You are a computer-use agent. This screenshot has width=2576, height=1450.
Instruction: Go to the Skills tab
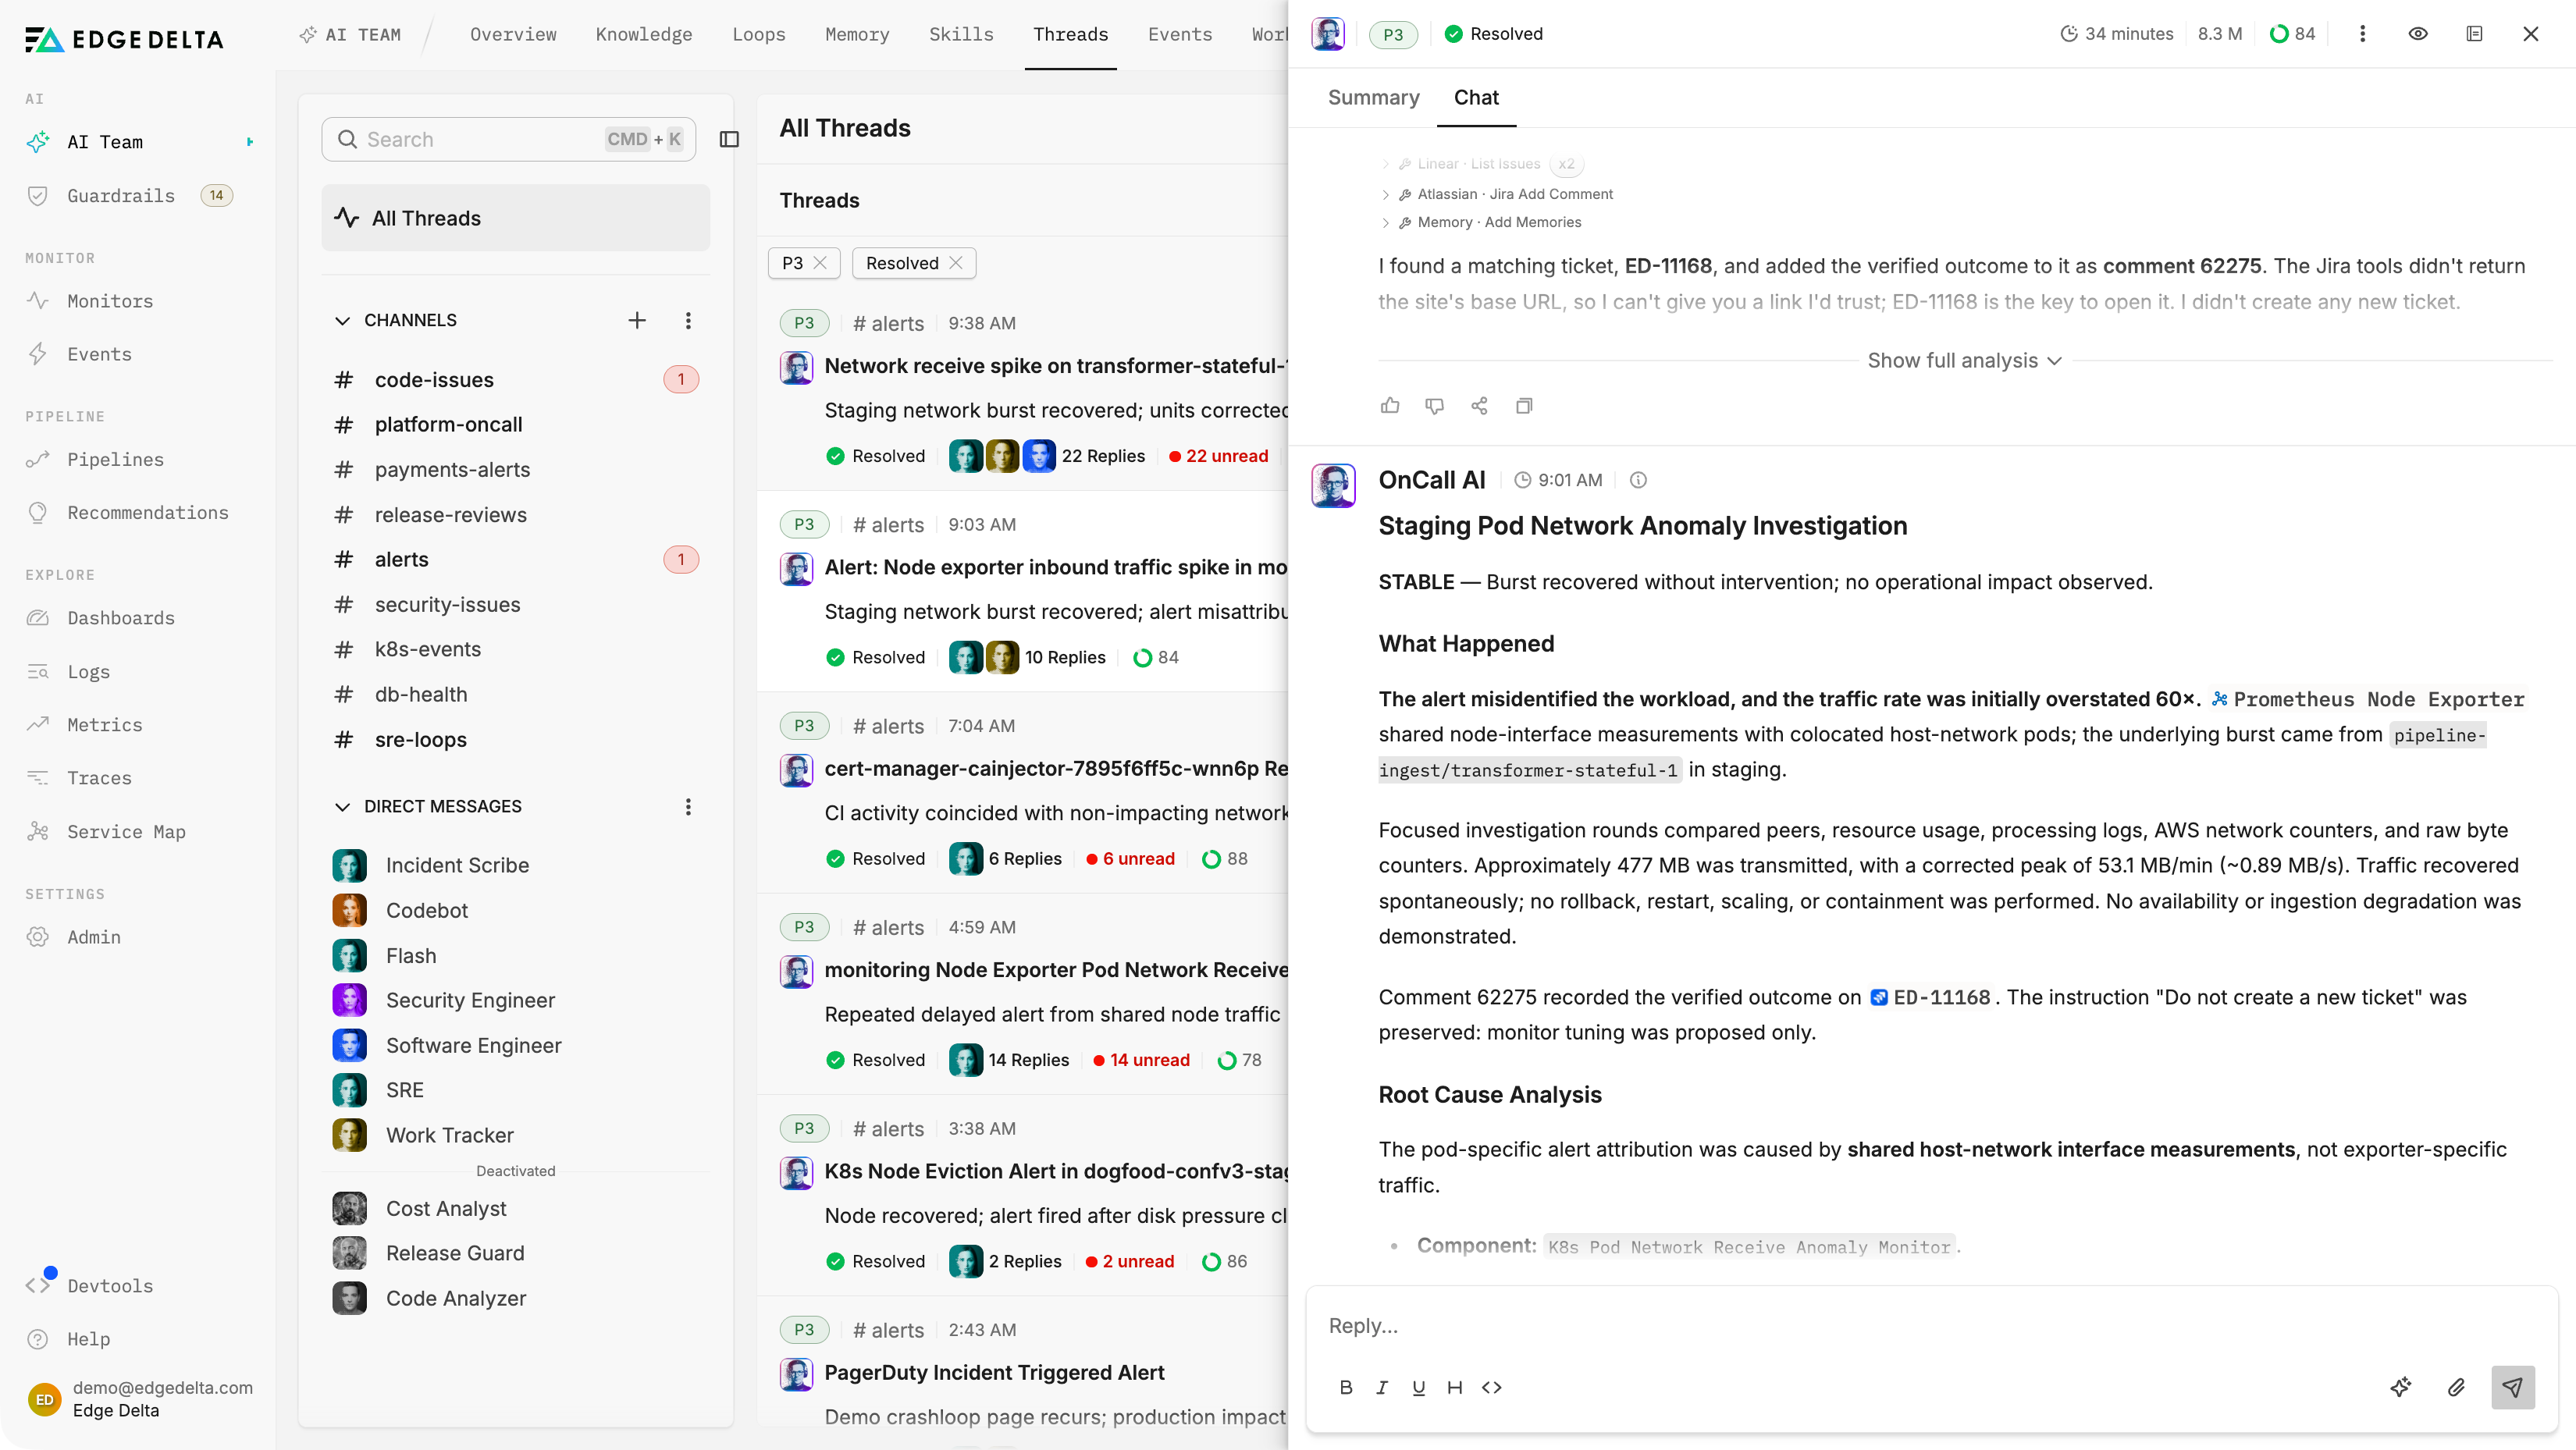coord(961,34)
